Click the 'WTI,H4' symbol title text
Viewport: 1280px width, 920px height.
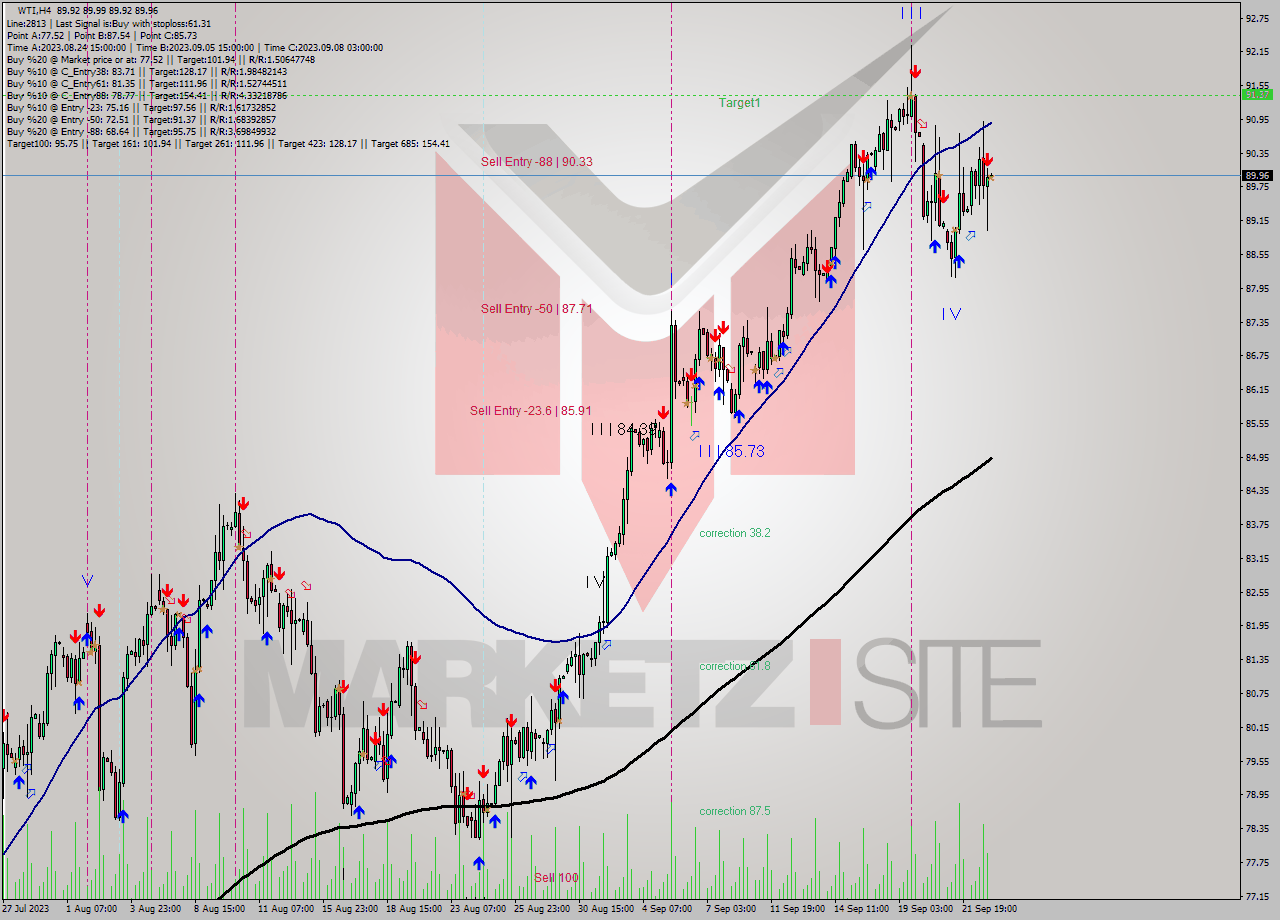(34, 11)
